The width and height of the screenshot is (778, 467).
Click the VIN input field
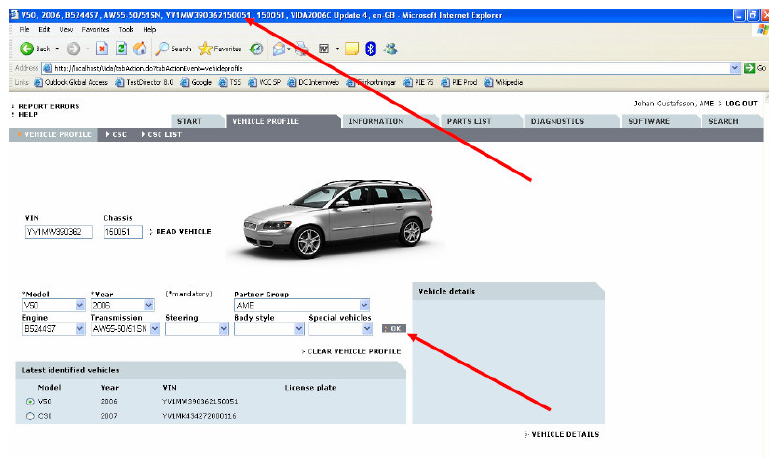point(59,232)
